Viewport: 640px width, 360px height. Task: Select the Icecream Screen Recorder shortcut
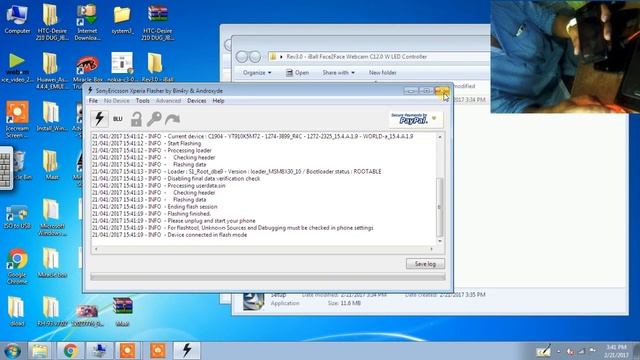[17, 119]
